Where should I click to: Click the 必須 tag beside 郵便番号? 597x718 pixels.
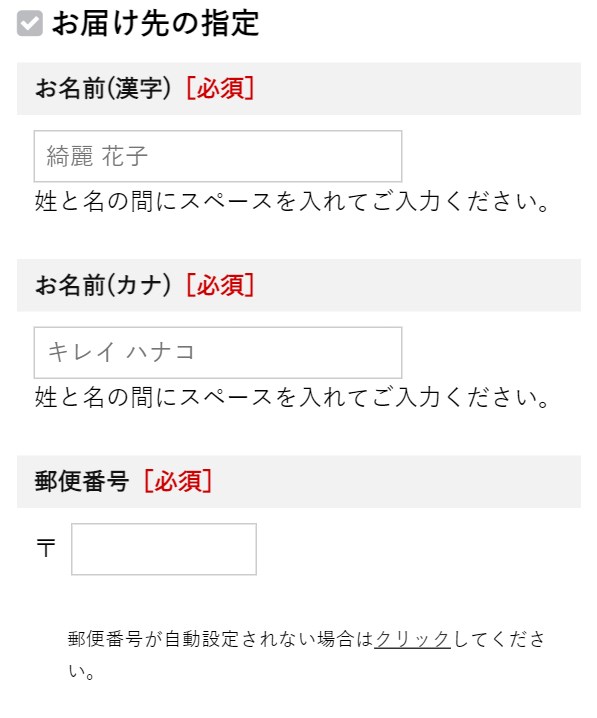178,482
